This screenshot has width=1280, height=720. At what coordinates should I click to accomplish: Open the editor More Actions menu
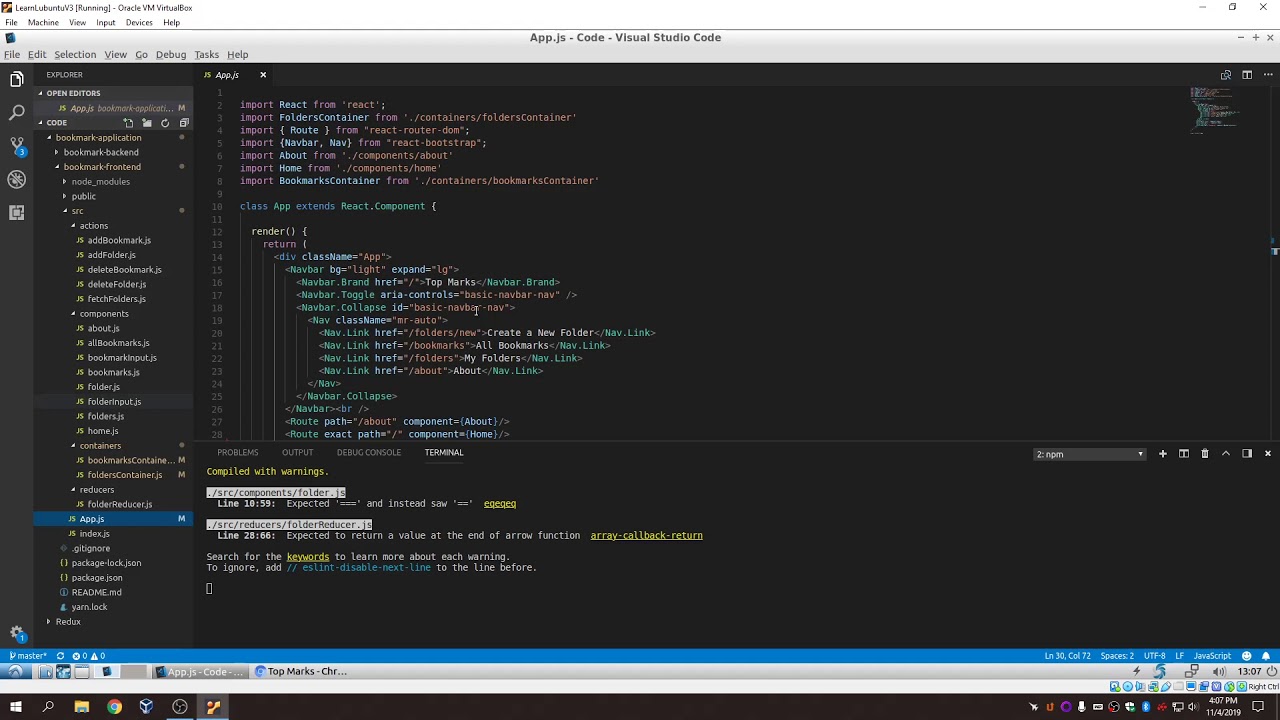coord(1267,75)
